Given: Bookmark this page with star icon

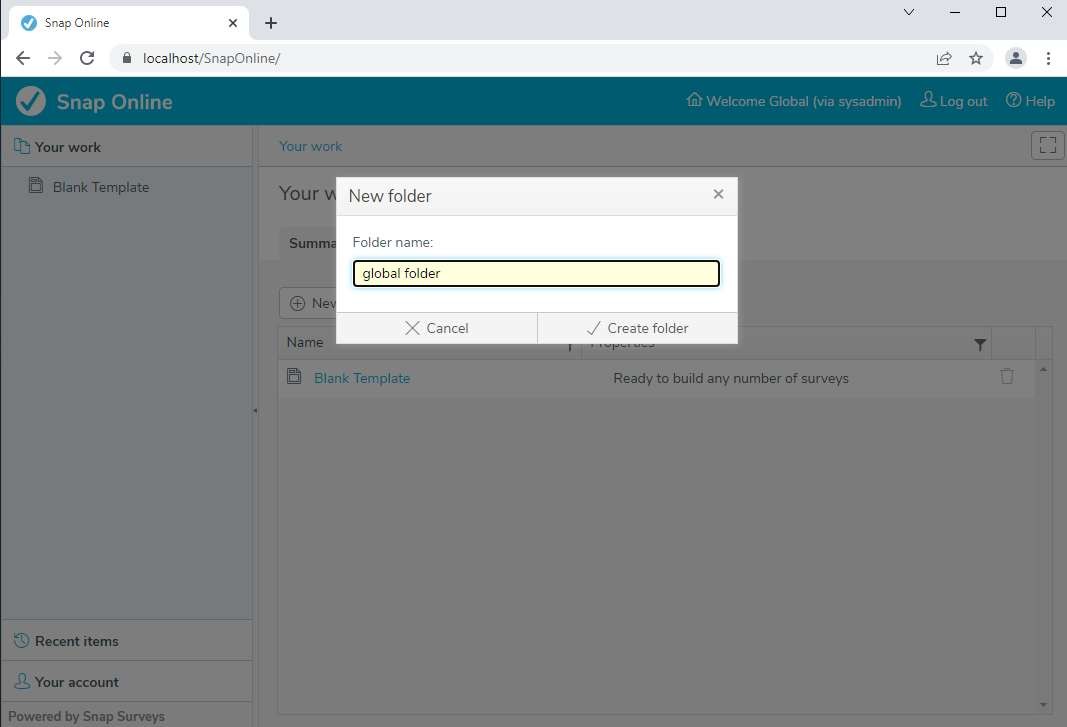Looking at the screenshot, I should tap(976, 58).
